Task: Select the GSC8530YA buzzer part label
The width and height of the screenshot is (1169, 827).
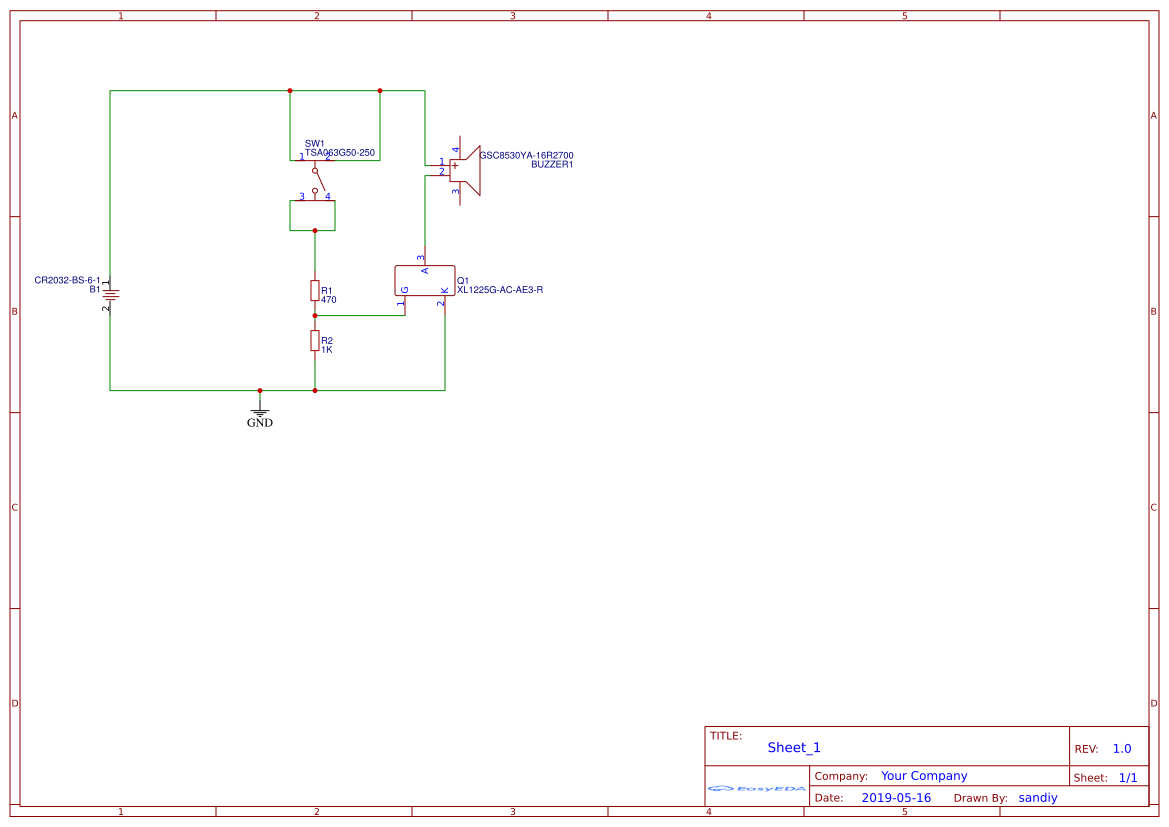Action: pos(527,156)
